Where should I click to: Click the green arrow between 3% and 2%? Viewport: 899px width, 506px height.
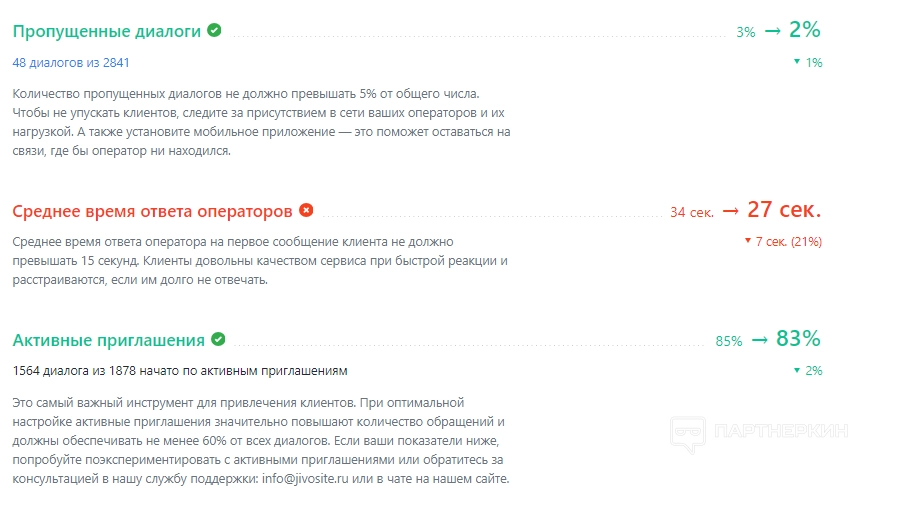point(772,31)
